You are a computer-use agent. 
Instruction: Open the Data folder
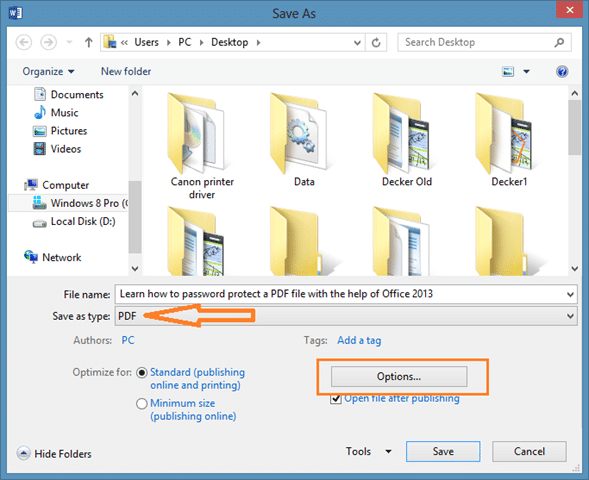coord(304,140)
